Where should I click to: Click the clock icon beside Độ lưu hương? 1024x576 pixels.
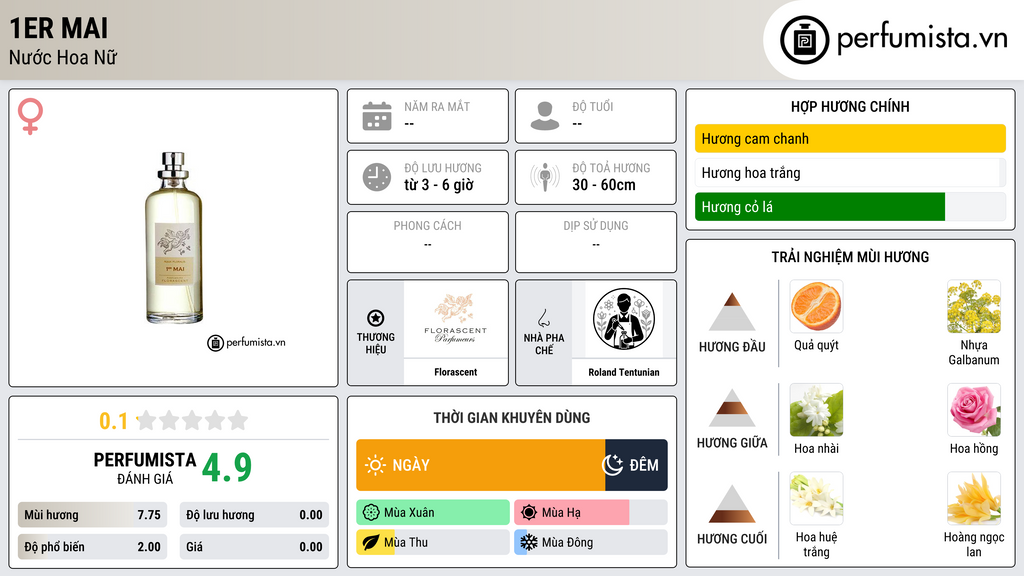tap(377, 177)
